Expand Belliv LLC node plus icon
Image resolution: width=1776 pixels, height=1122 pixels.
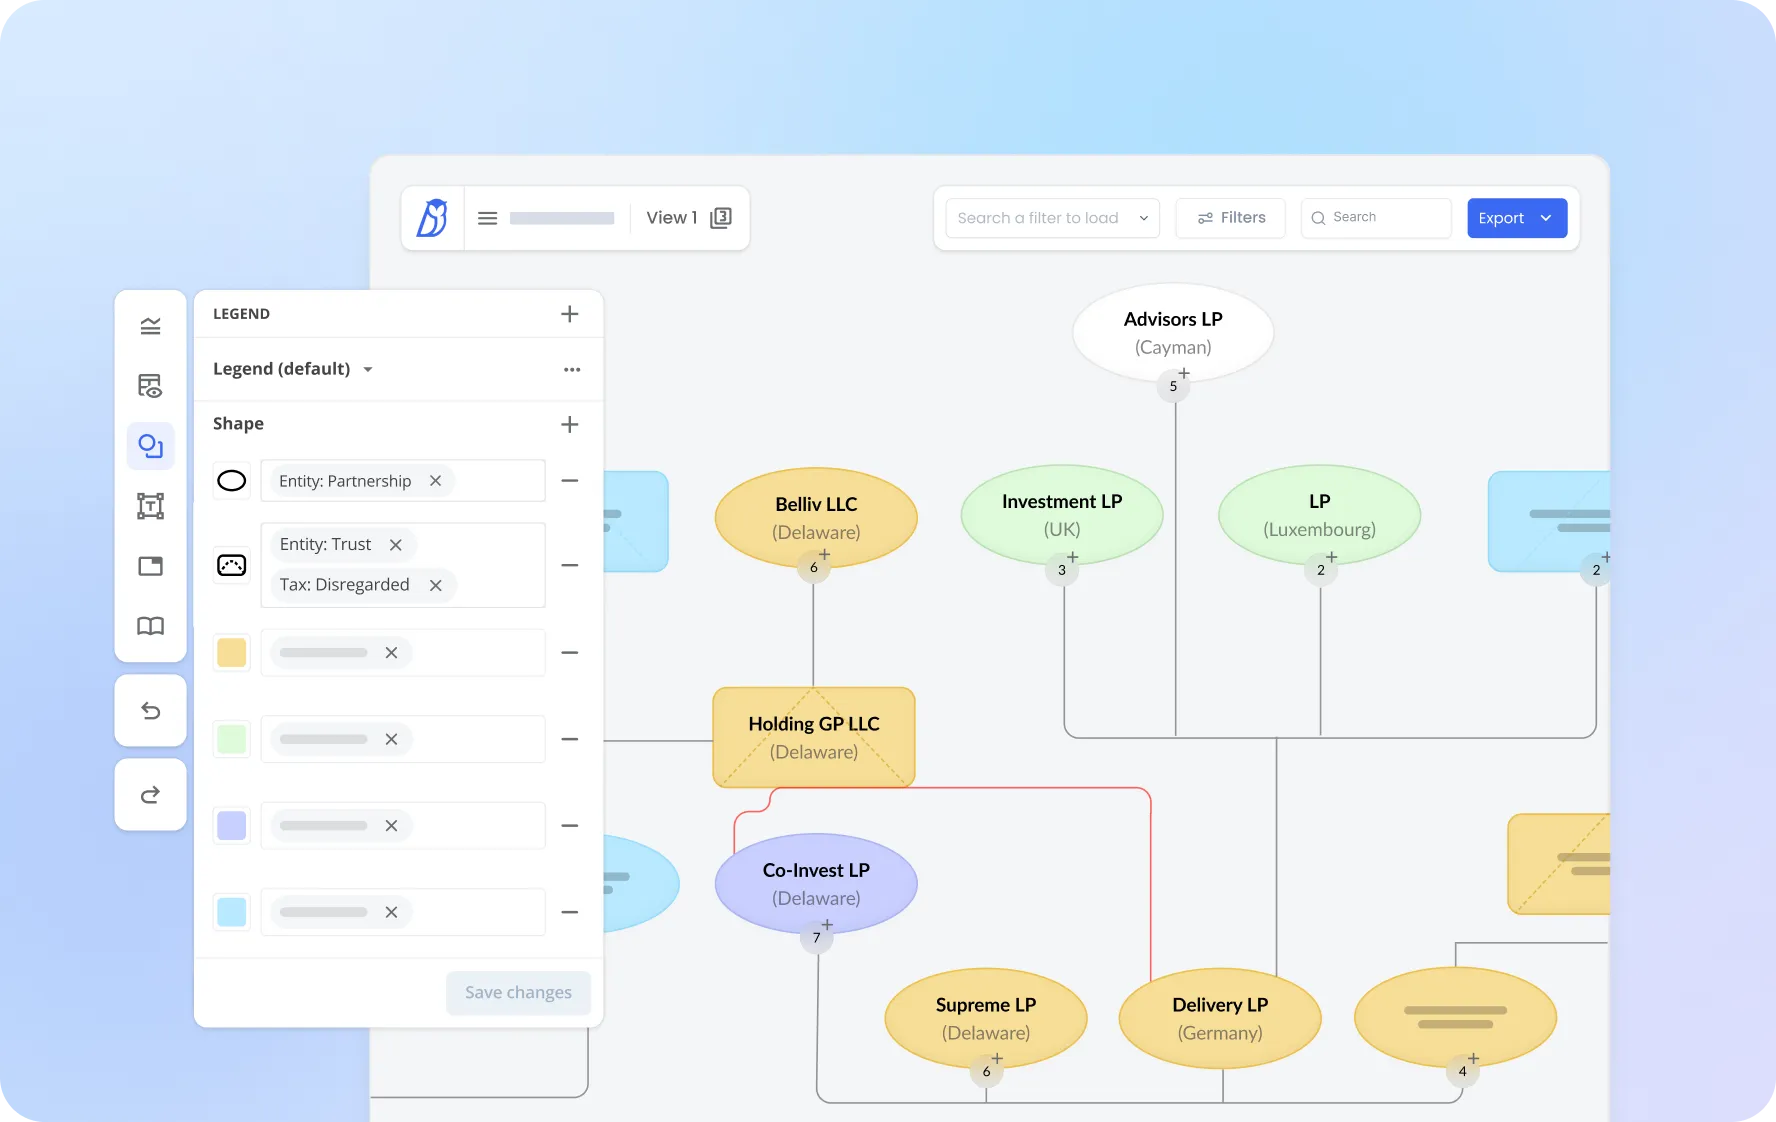[x=825, y=554]
